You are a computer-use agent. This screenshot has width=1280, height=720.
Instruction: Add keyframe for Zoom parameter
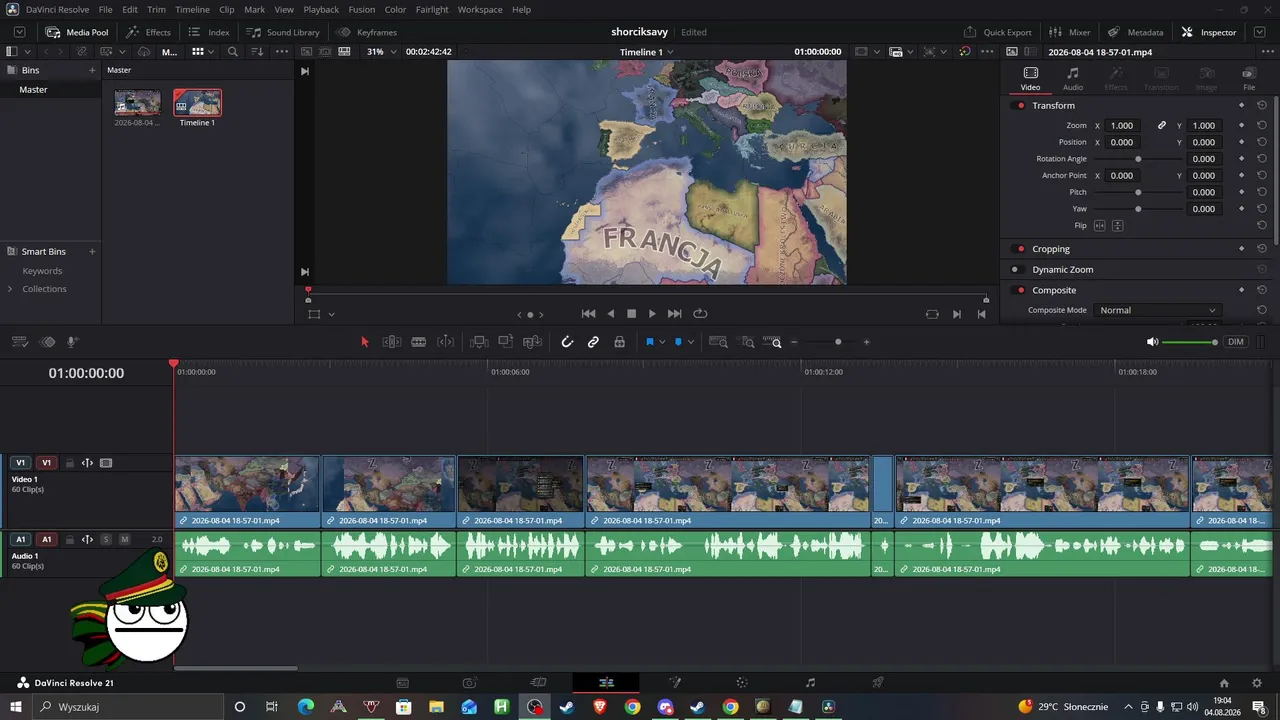click(1242, 125)
